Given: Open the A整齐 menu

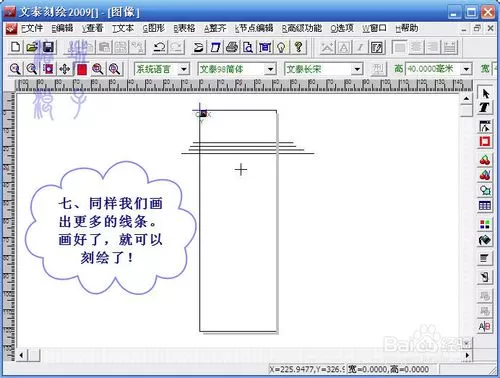Looking at the screenshot, I should pyautogui.click(x=215, y=29).
